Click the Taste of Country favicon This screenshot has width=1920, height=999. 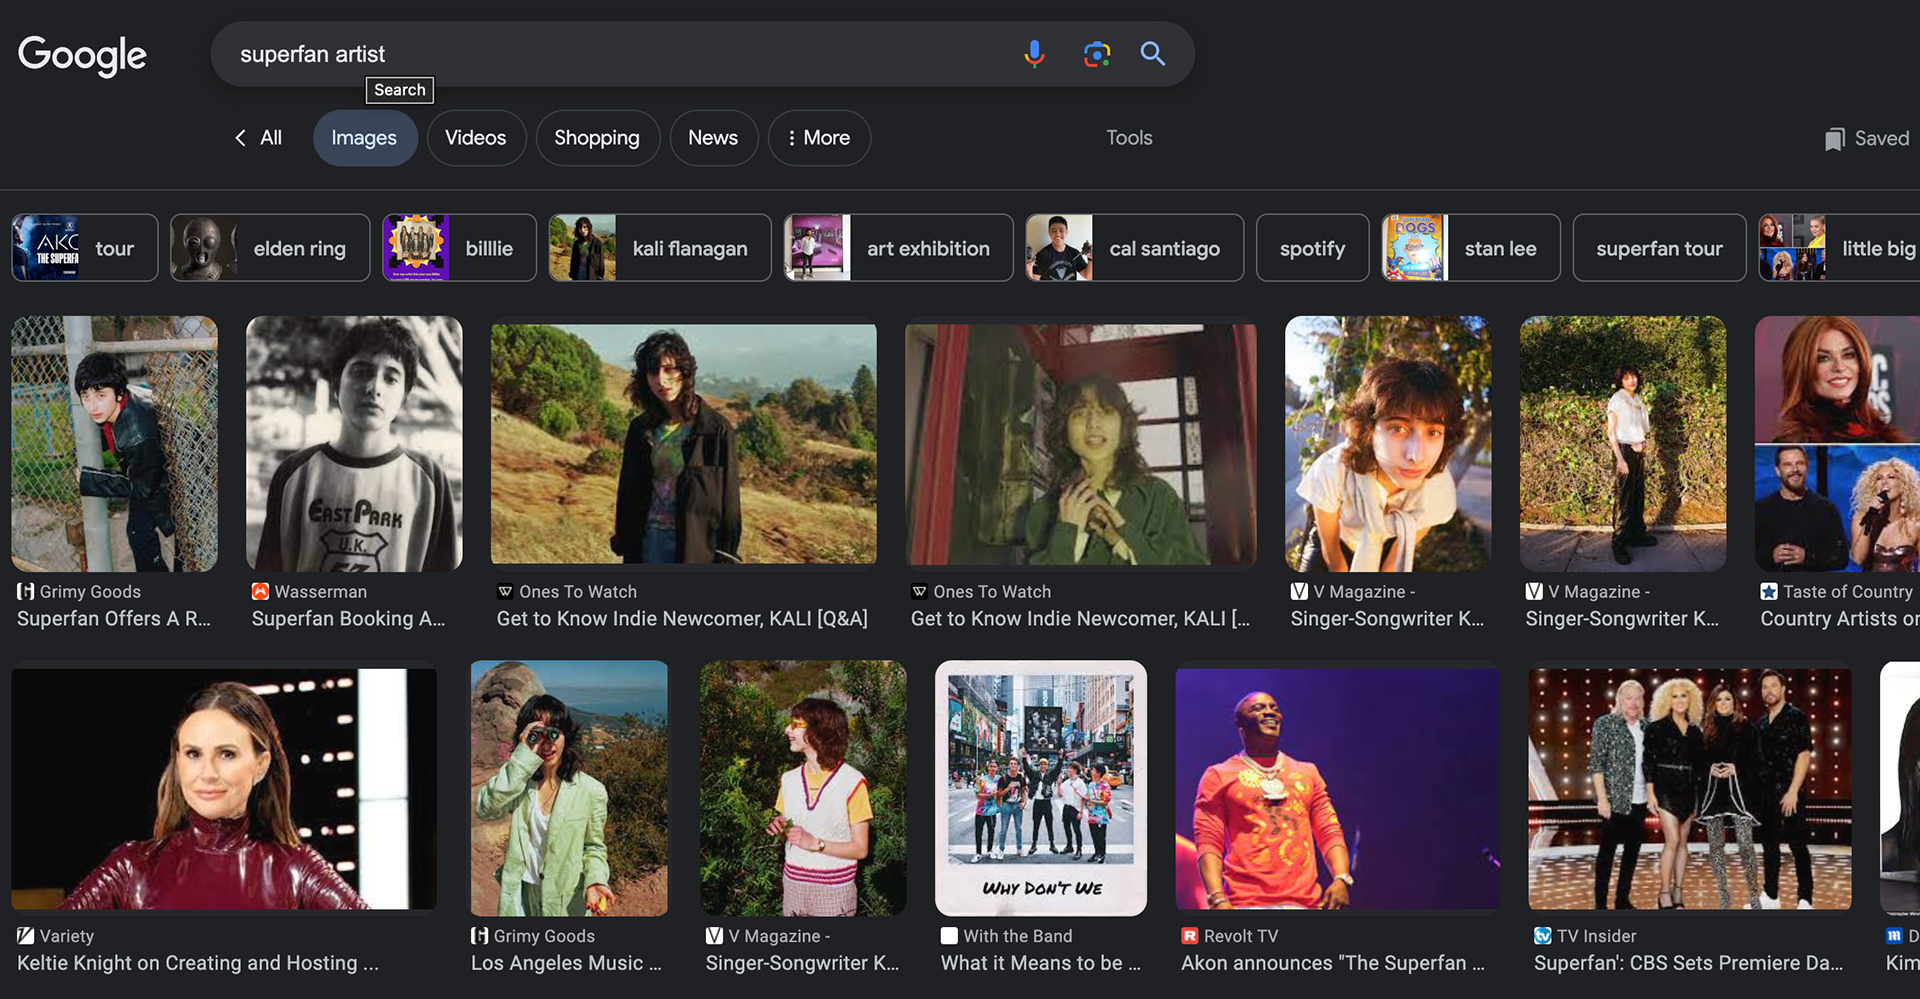[x=1769, y=591]
